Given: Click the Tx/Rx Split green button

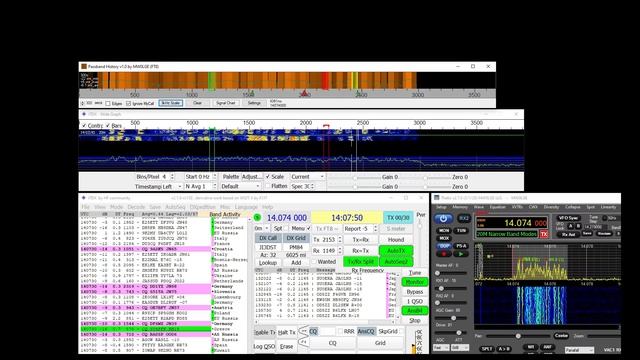Looking at the screenshot, I should coord(360,262).
